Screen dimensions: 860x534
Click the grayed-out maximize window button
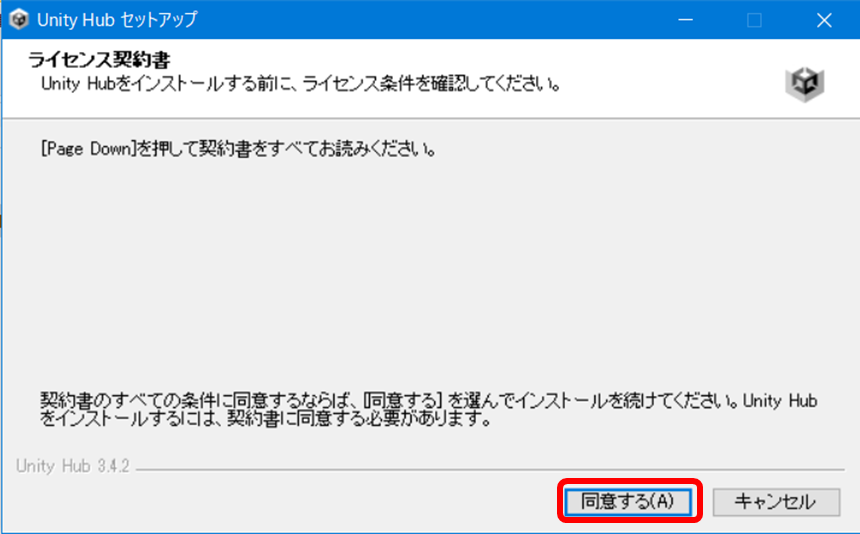pyautogui.click(x=754, y=20)
